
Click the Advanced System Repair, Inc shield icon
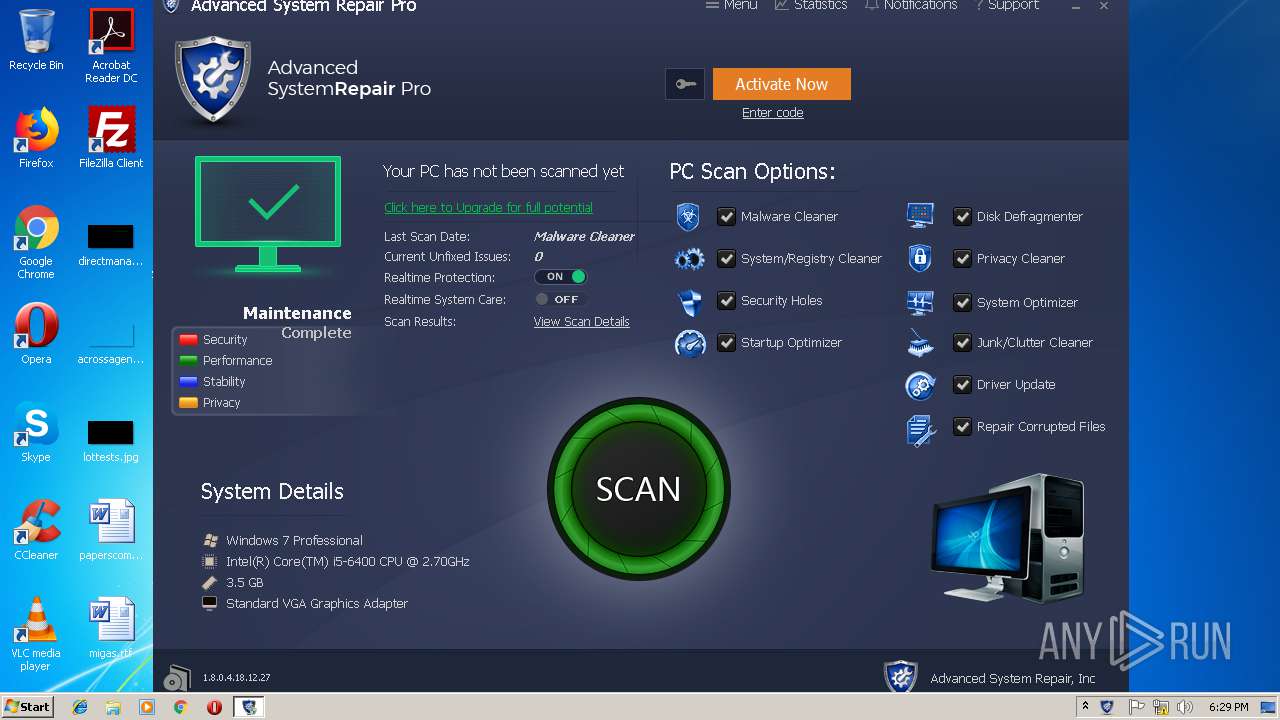(x=901, y=677)
